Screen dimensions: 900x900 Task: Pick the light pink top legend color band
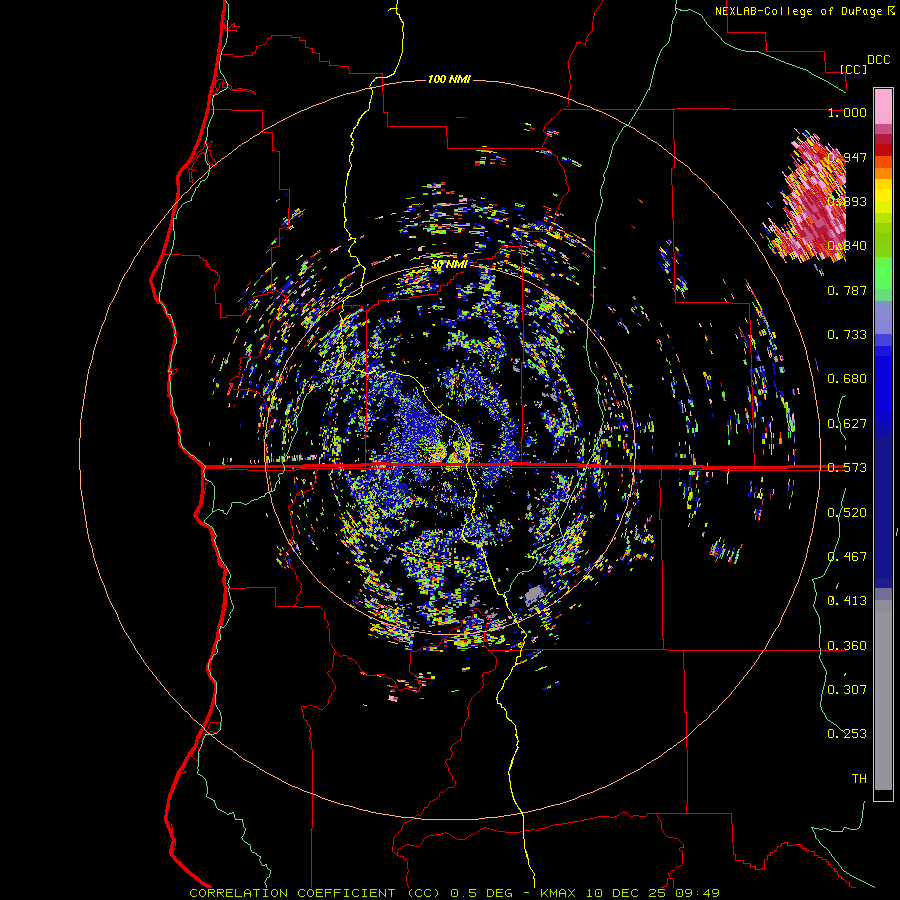tap(883, 106)
